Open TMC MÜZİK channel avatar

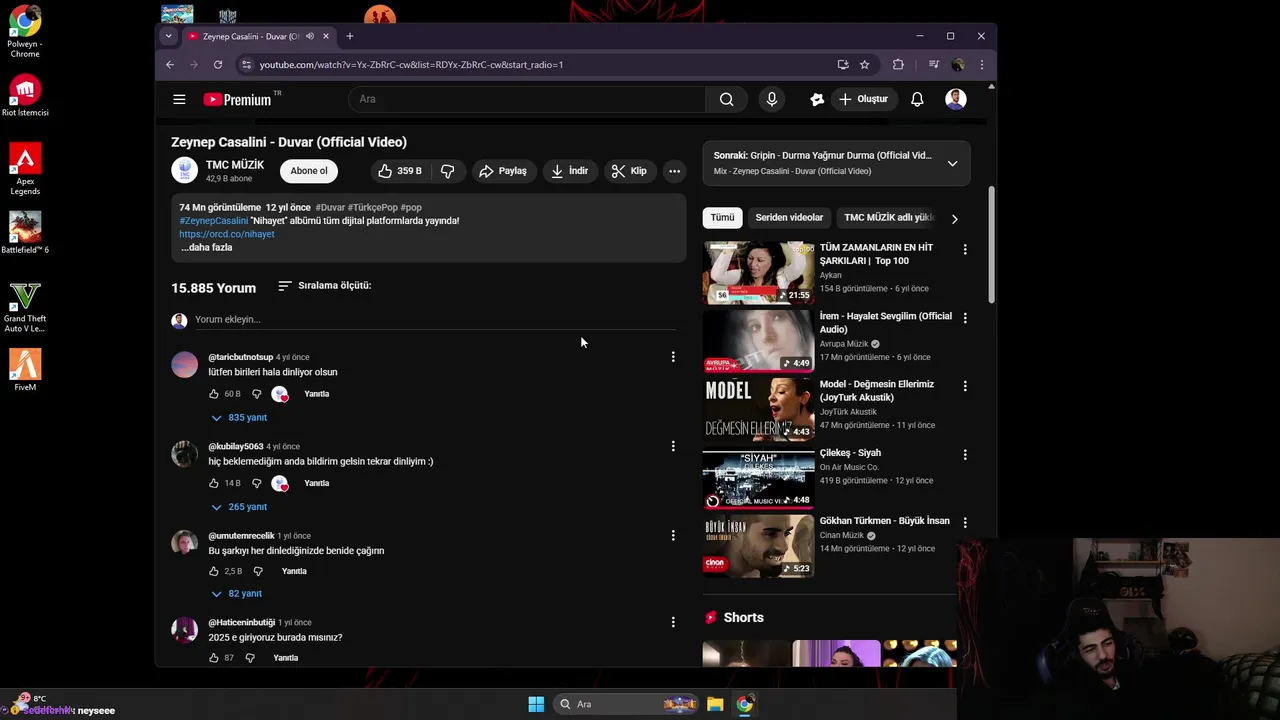pyautogui.click(x=184, y=170)
